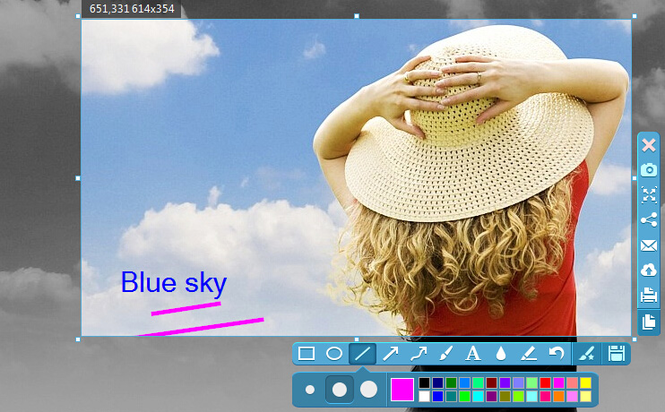This screenshot has width=665, height=412.
Task: Pick the cyan swatch
Action: 478,396
